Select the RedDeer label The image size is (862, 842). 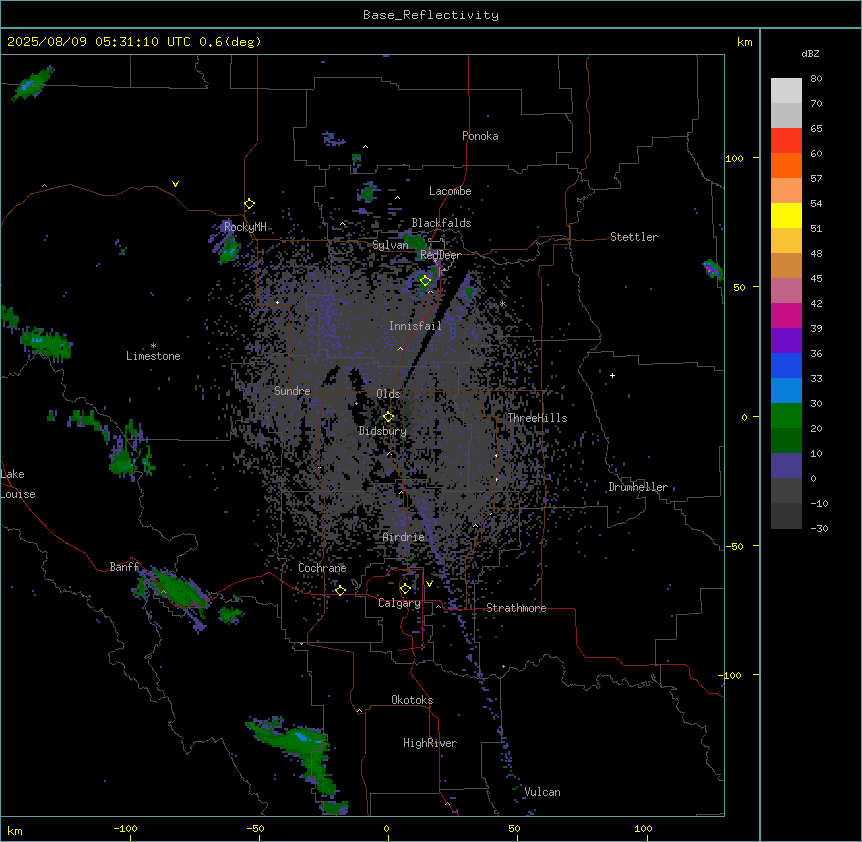(x=440, y=255)
